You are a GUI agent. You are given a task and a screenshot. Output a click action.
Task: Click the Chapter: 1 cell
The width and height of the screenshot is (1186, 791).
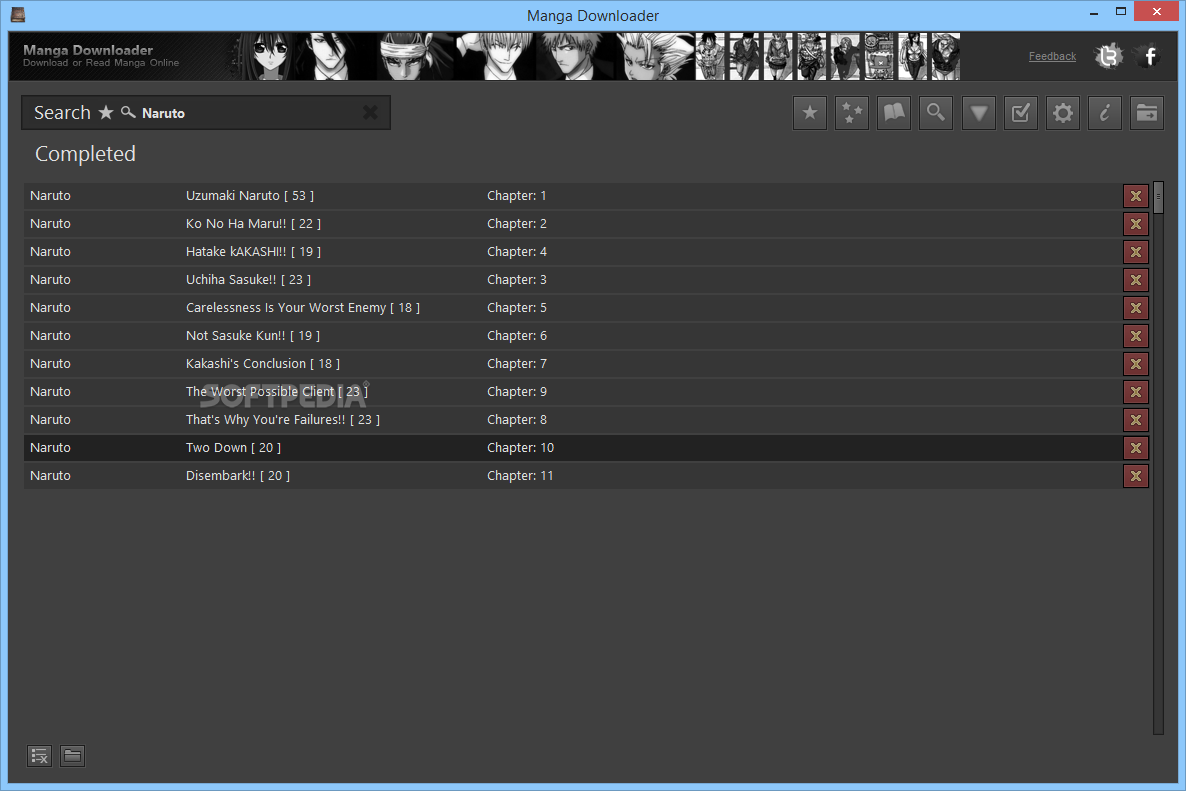[517, 196]
